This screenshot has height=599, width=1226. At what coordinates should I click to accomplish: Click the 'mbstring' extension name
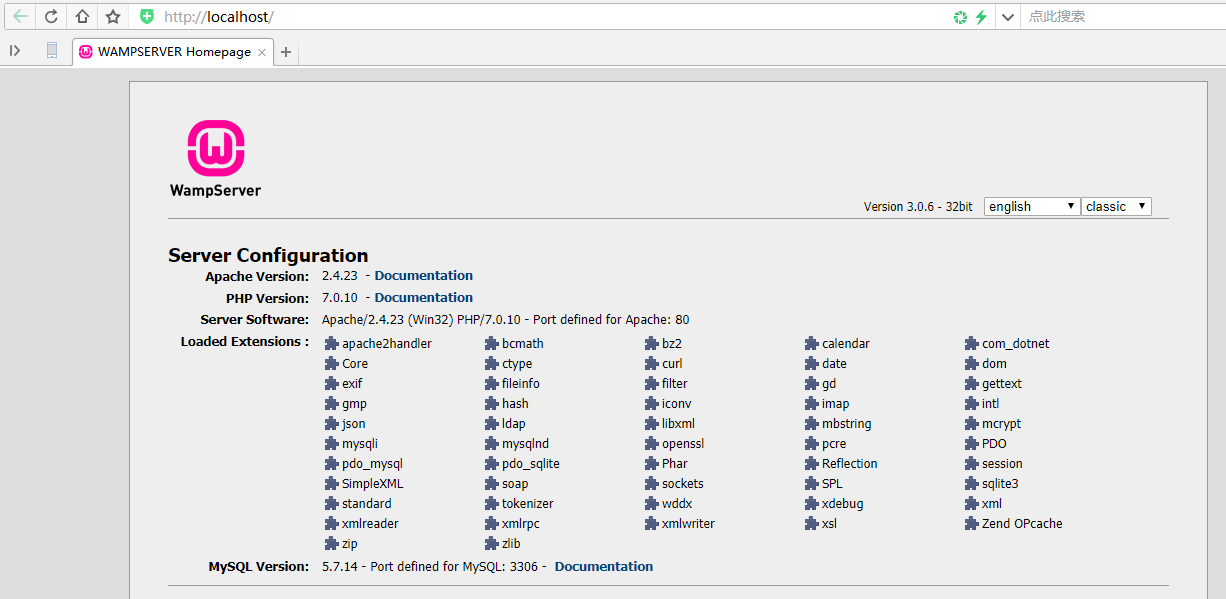coord(846,424)
